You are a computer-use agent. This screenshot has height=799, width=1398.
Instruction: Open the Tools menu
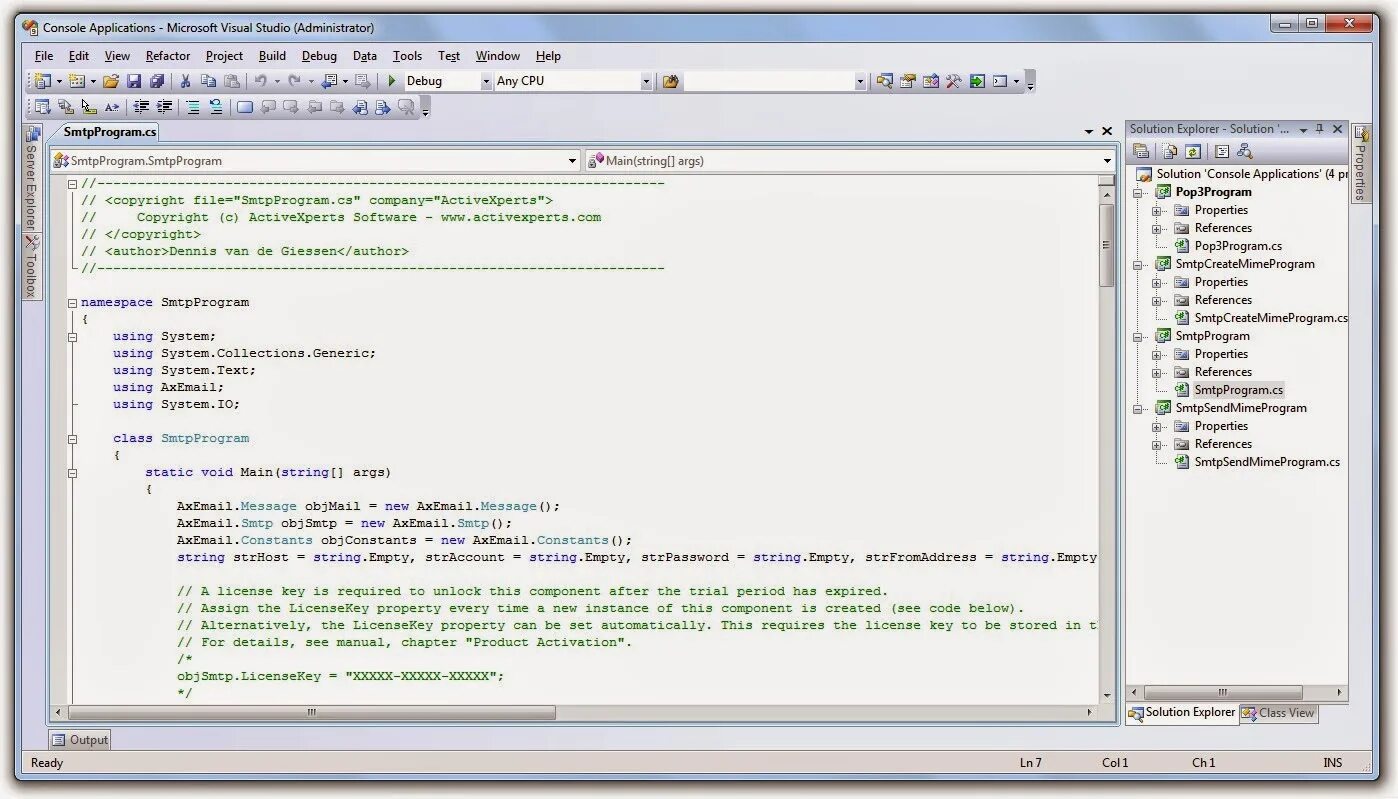(407, 56)
